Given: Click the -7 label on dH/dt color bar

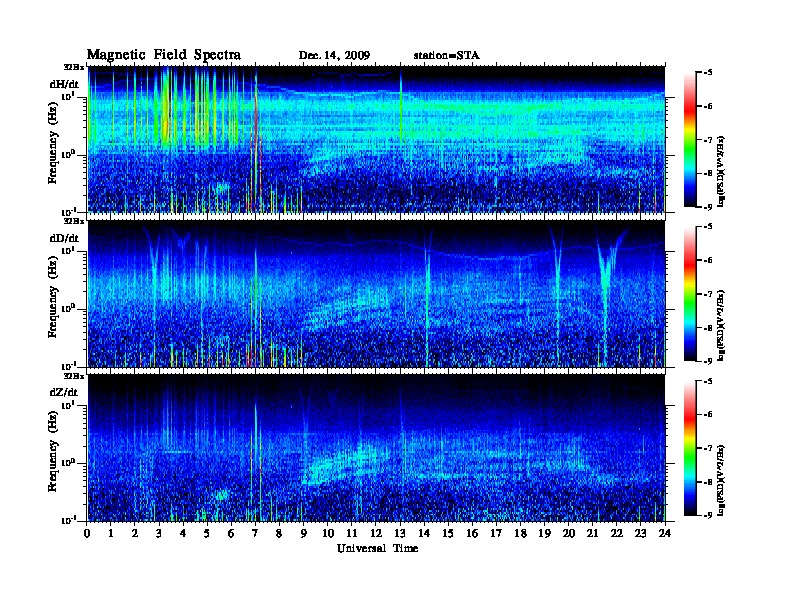Looking at the screenshot, I should pos(708,140).
